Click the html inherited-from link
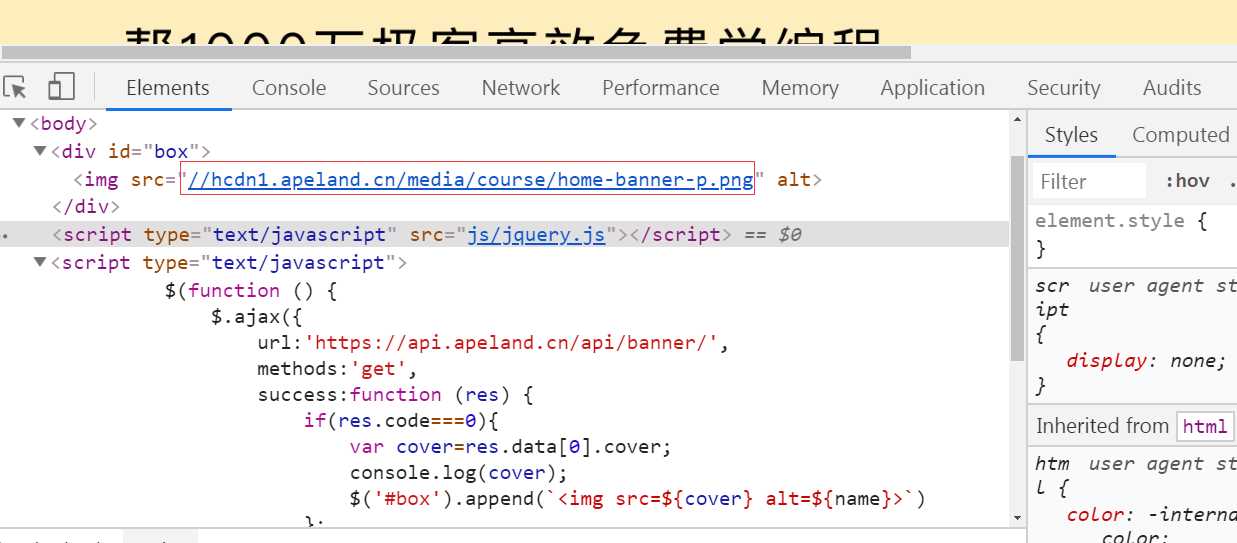The image size is (1237, 543). point(1204,426)
